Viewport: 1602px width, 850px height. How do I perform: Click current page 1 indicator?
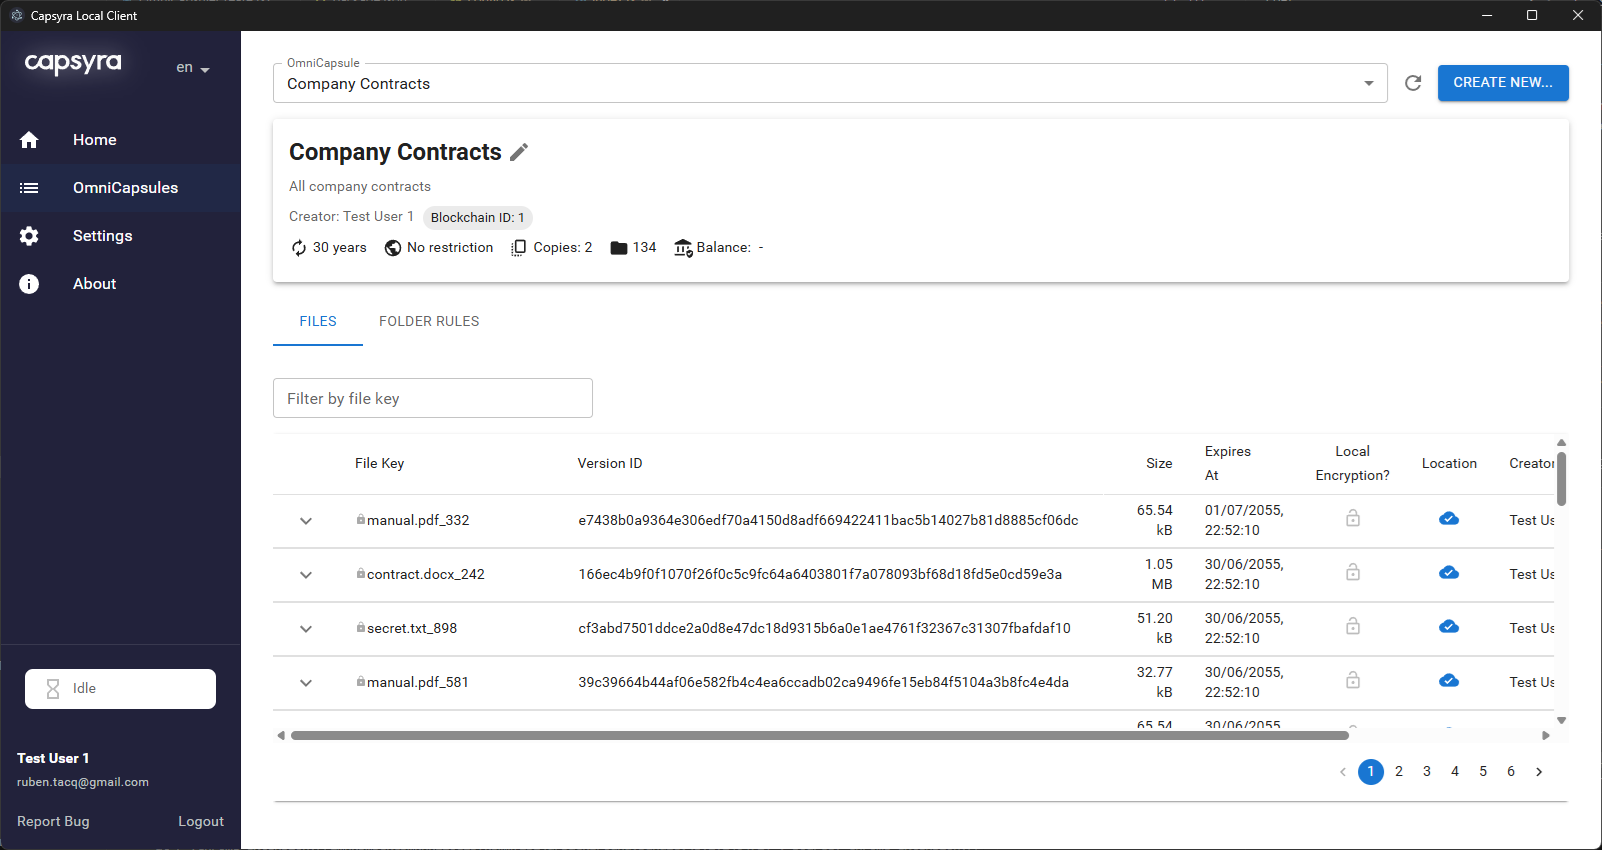(1371, 772)
